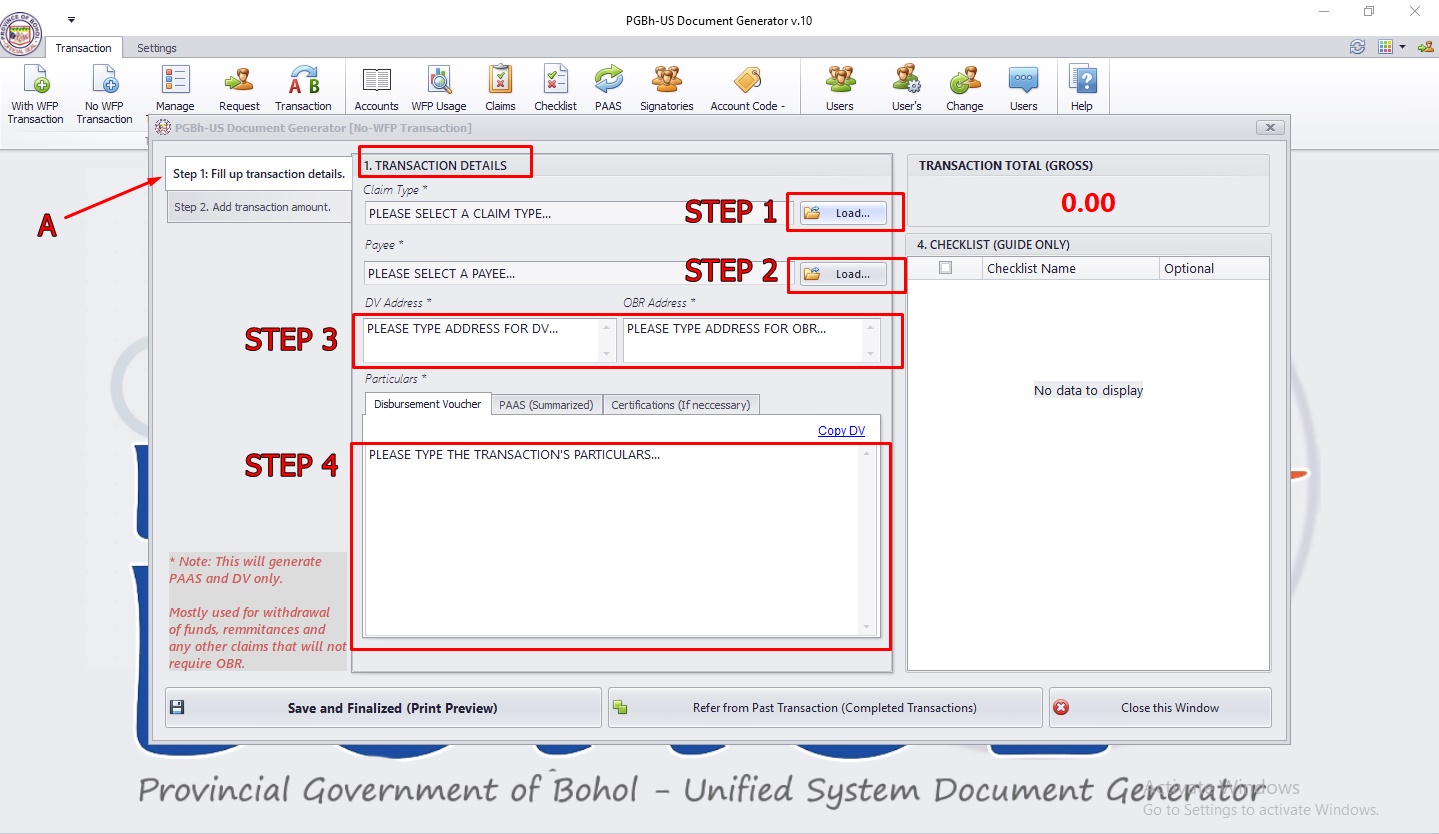Click into the DV Address field

click(481, 339)
